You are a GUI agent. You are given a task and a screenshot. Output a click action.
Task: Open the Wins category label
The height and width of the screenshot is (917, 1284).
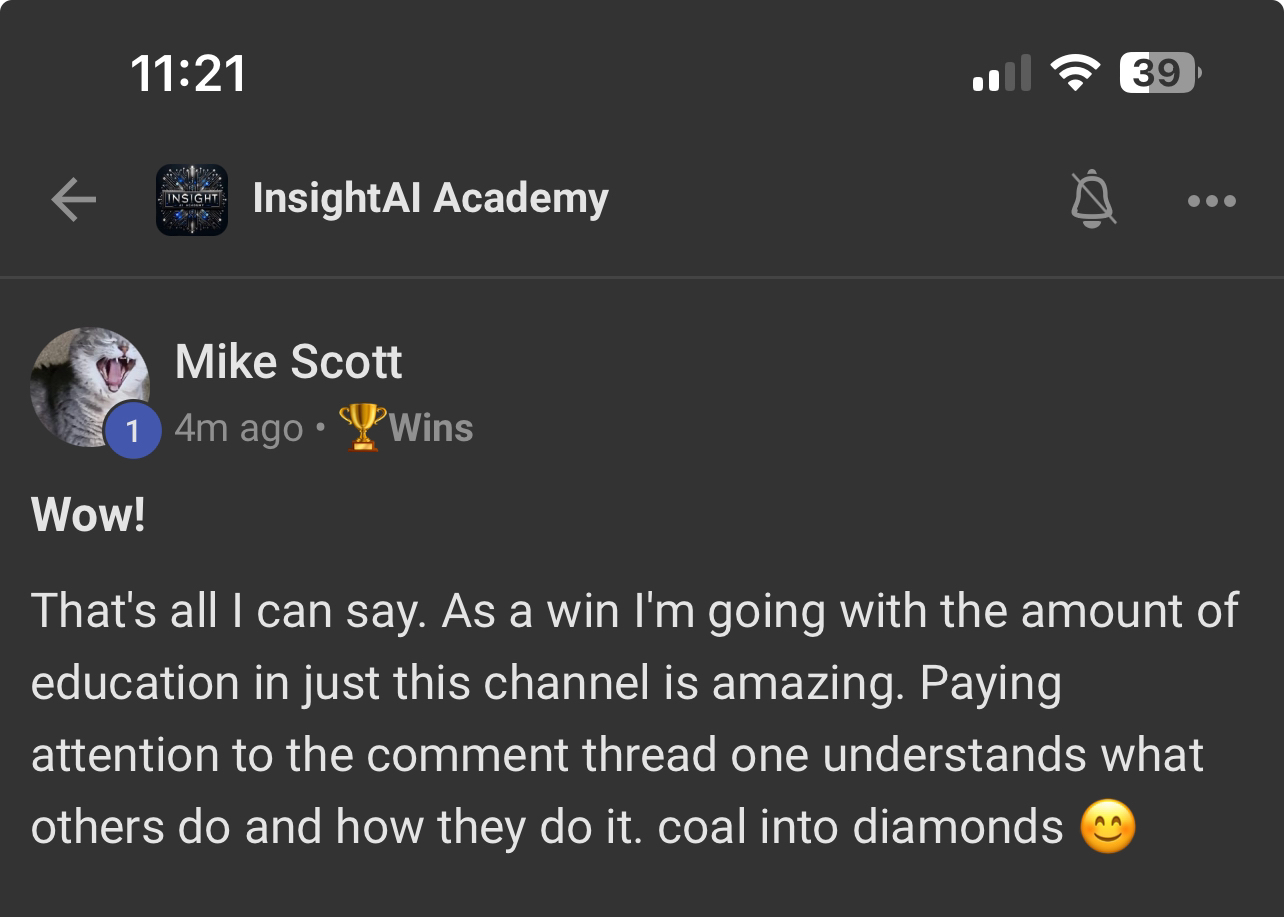click(430, 428)
